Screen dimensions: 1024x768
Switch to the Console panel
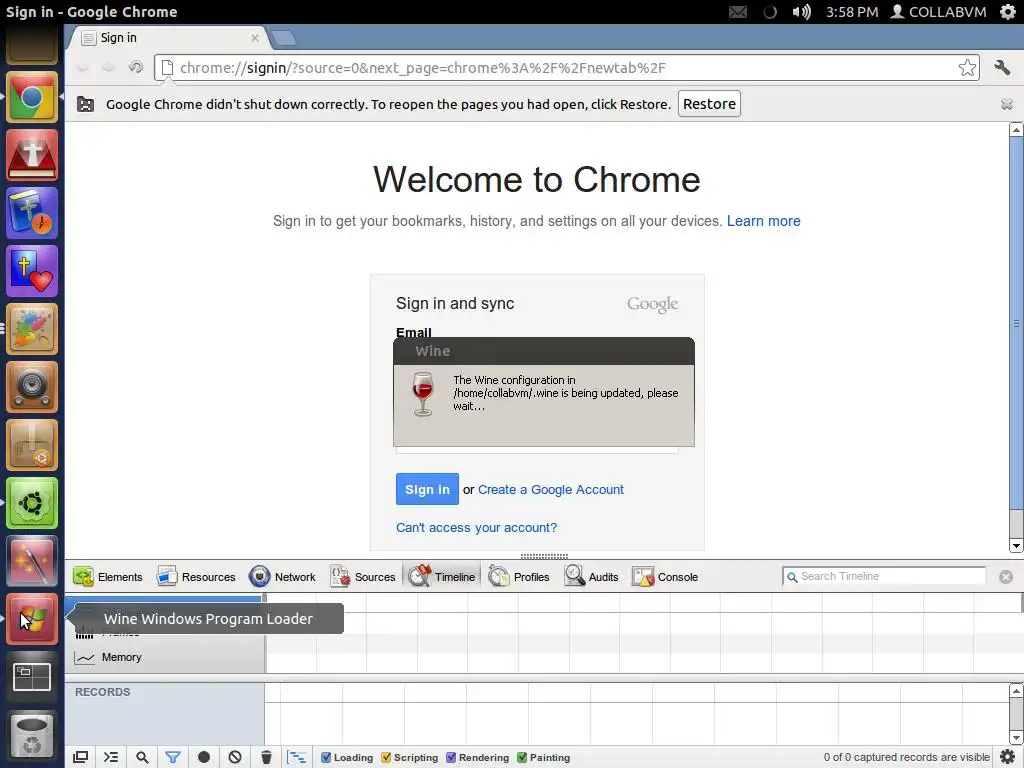pyautogui.click(x=665, y=577)
